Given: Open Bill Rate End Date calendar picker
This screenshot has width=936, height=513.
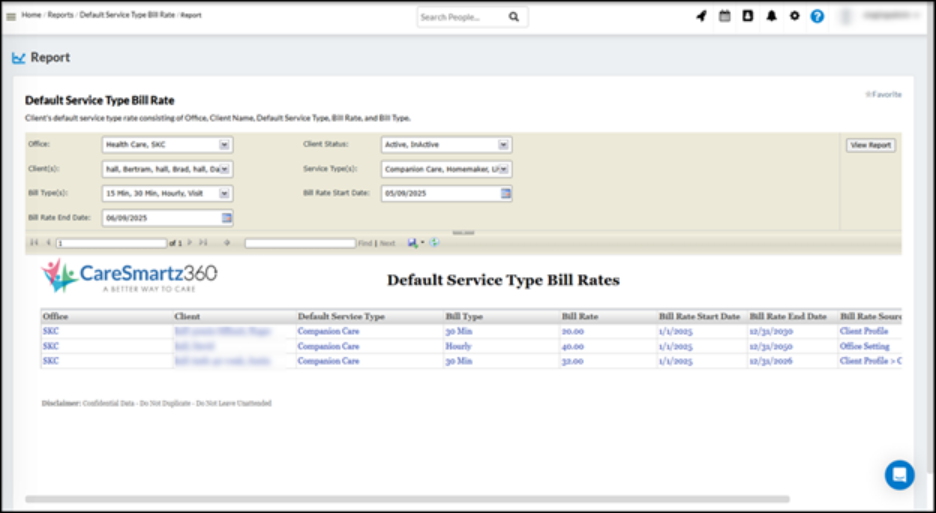Looking at the screenshot, I should pos(227,218).
